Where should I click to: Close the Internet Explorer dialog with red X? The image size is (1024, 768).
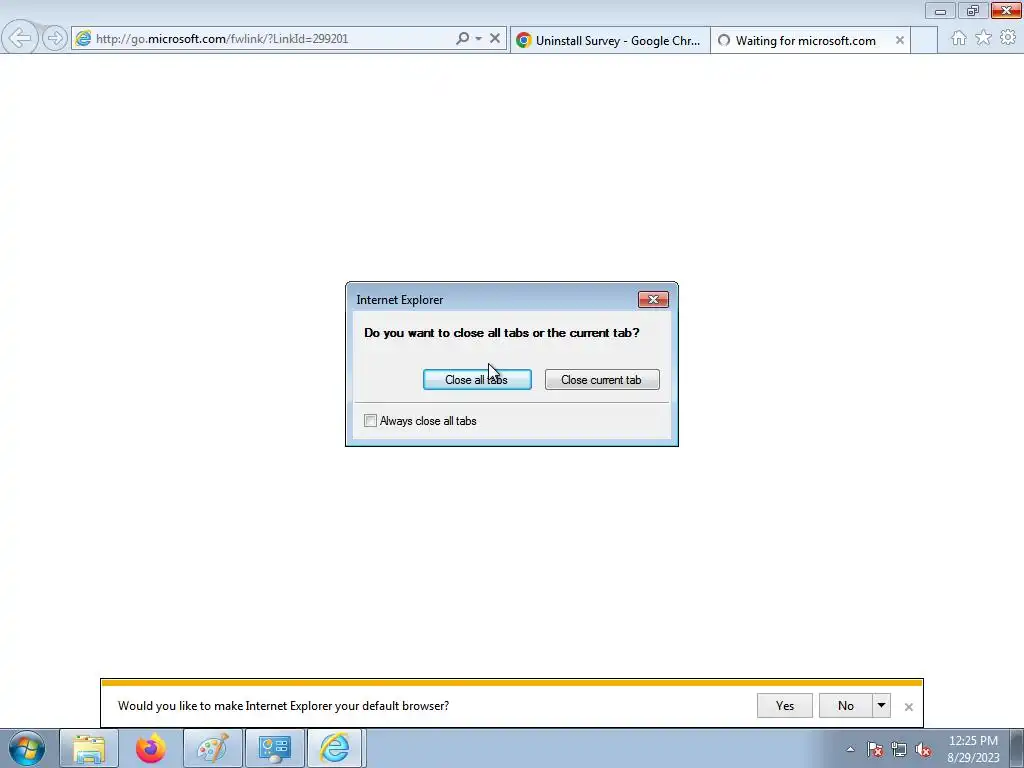coord(653,300)
